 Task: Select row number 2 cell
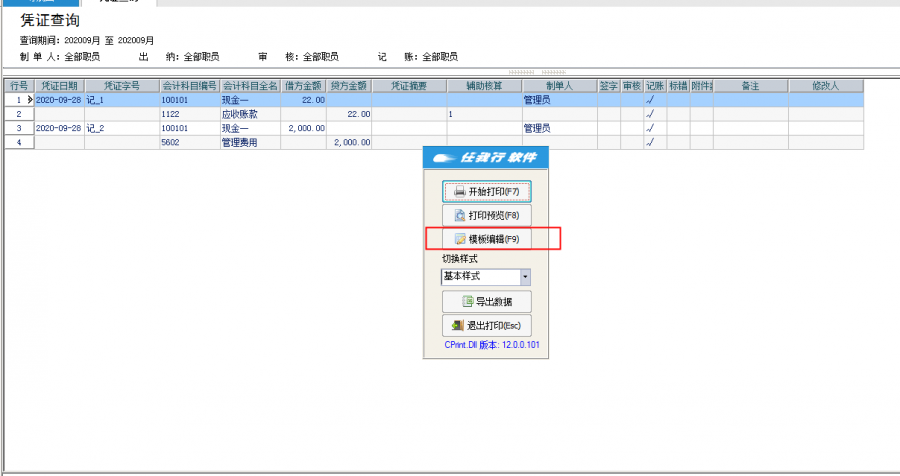pyautogui.click(x=20, y=114)
